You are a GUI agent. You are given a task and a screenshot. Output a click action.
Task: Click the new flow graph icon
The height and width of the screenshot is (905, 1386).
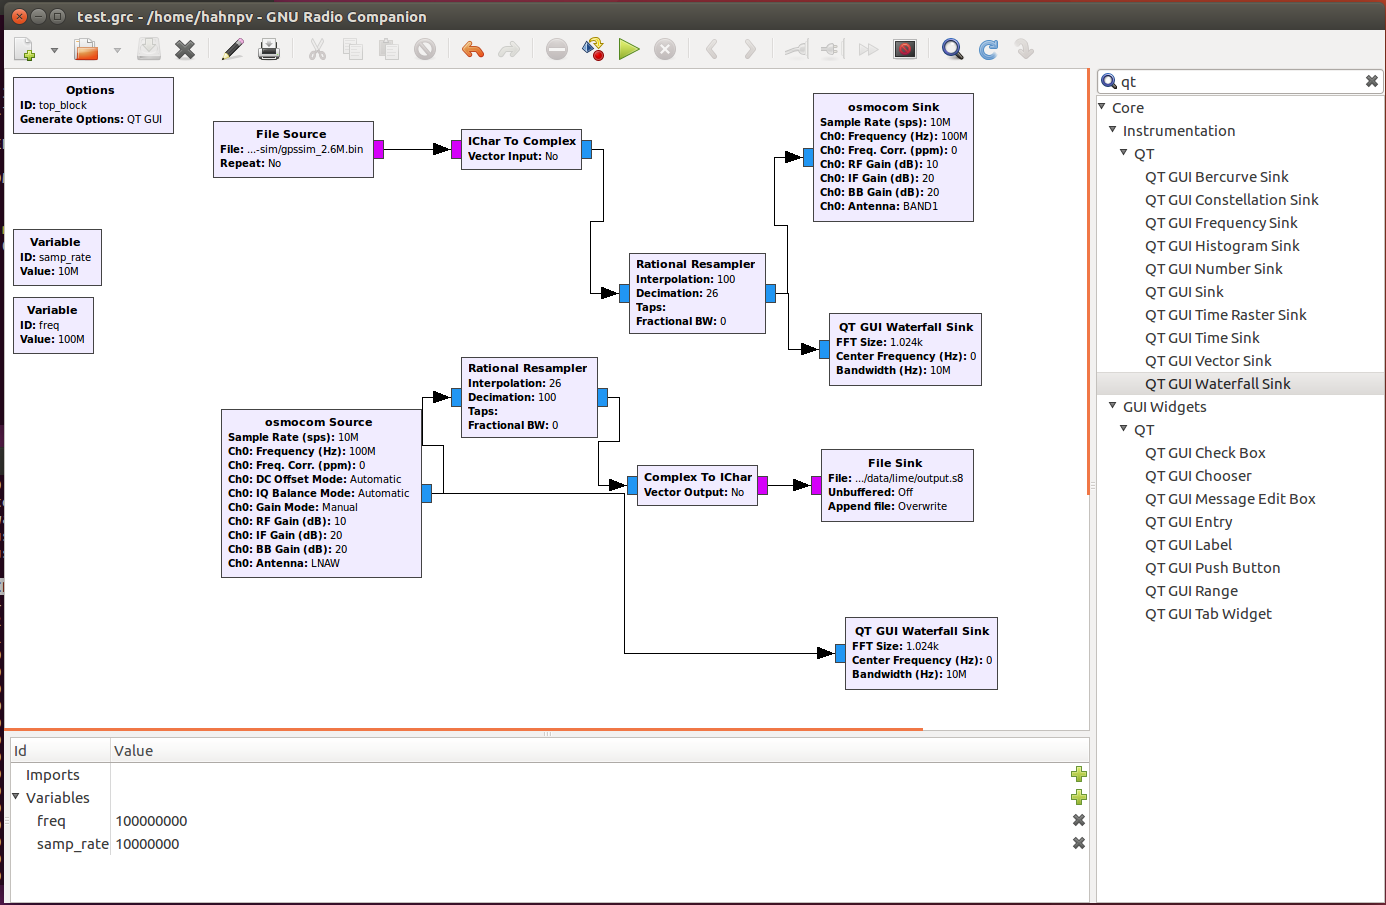[25, 49]
